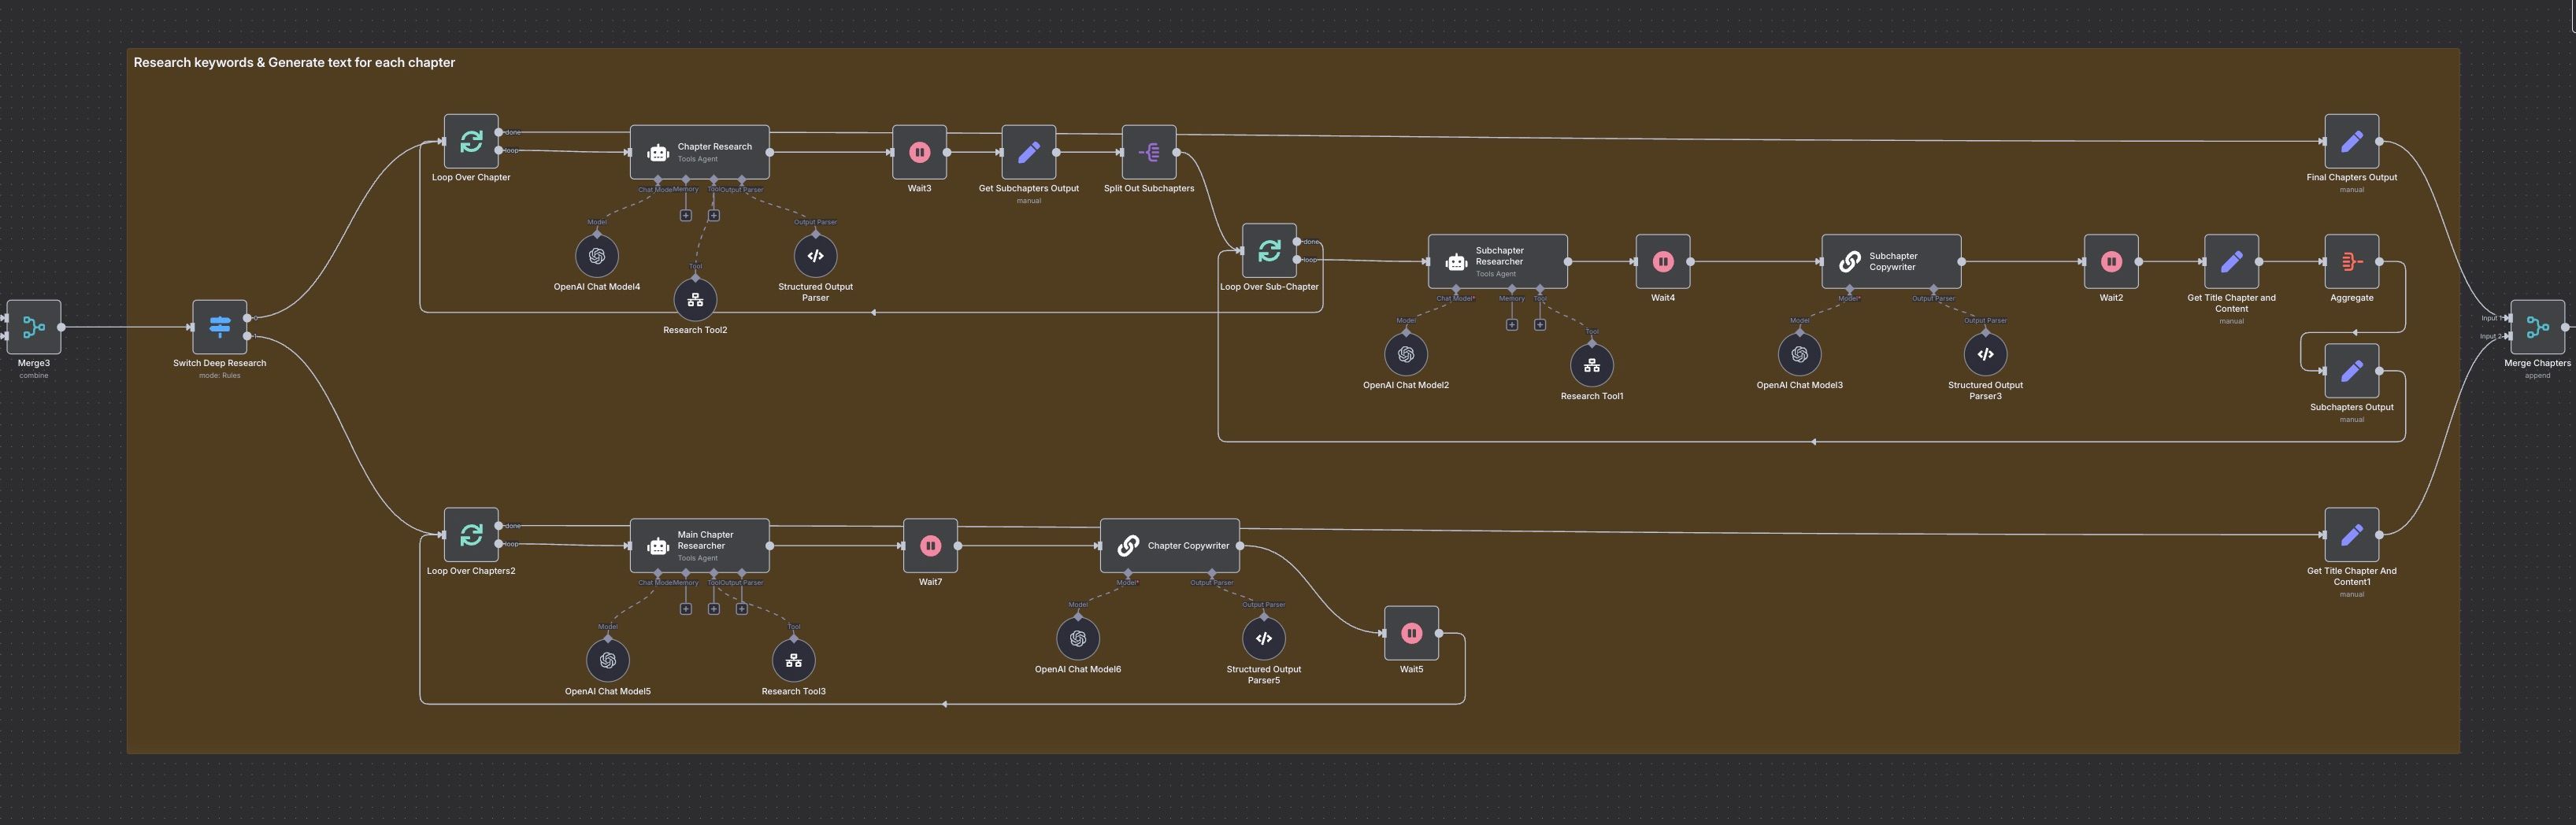Click the Wait5 pause node
The image size is (2576, 825).
[1412, 633]
